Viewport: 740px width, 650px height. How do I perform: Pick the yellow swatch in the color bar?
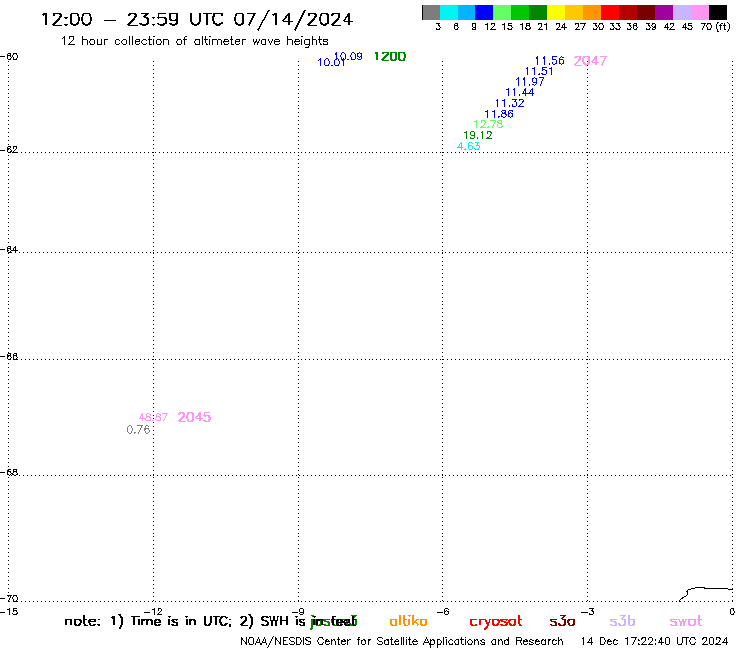(x=555, y=12)
